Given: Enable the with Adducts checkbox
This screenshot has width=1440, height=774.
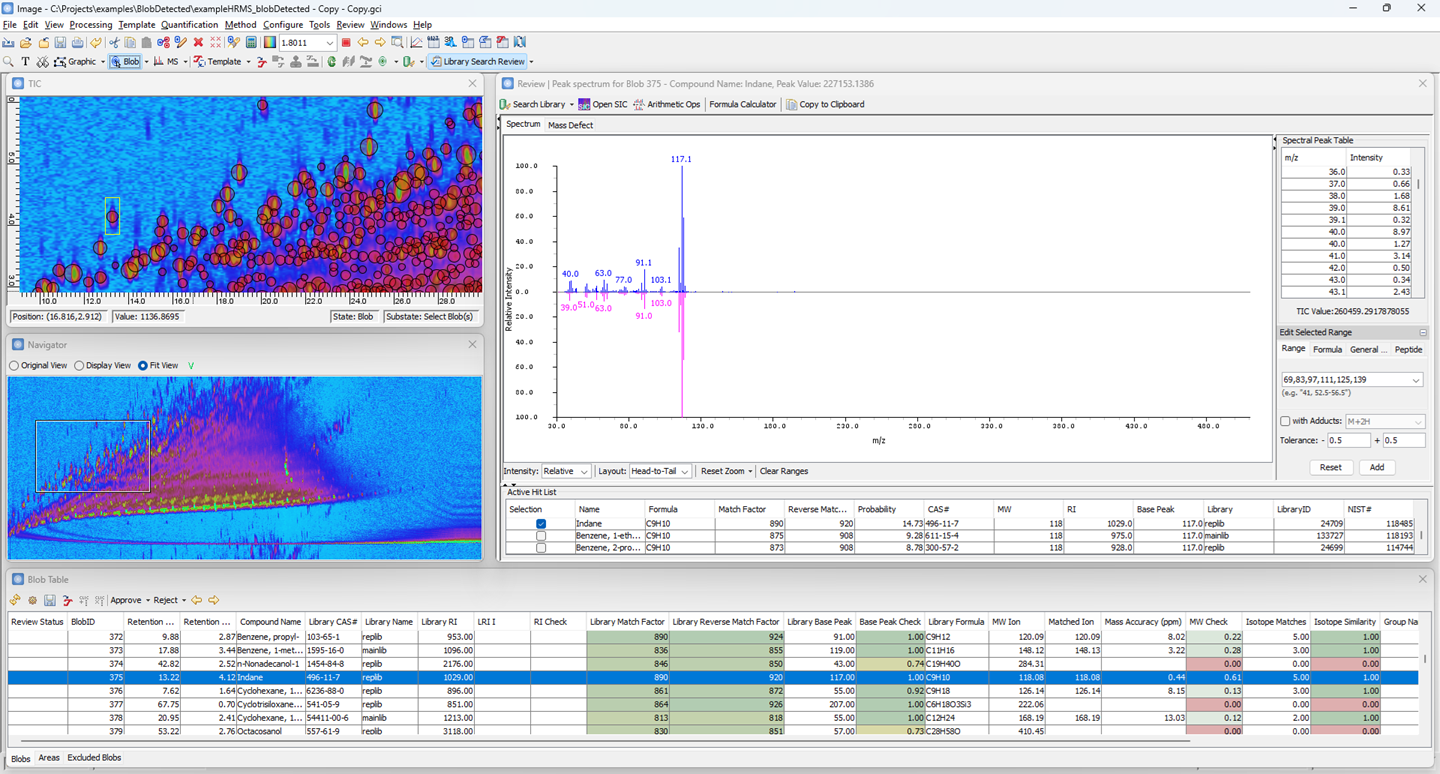Looking at the screenshot, I should [x=1286, y=422].
